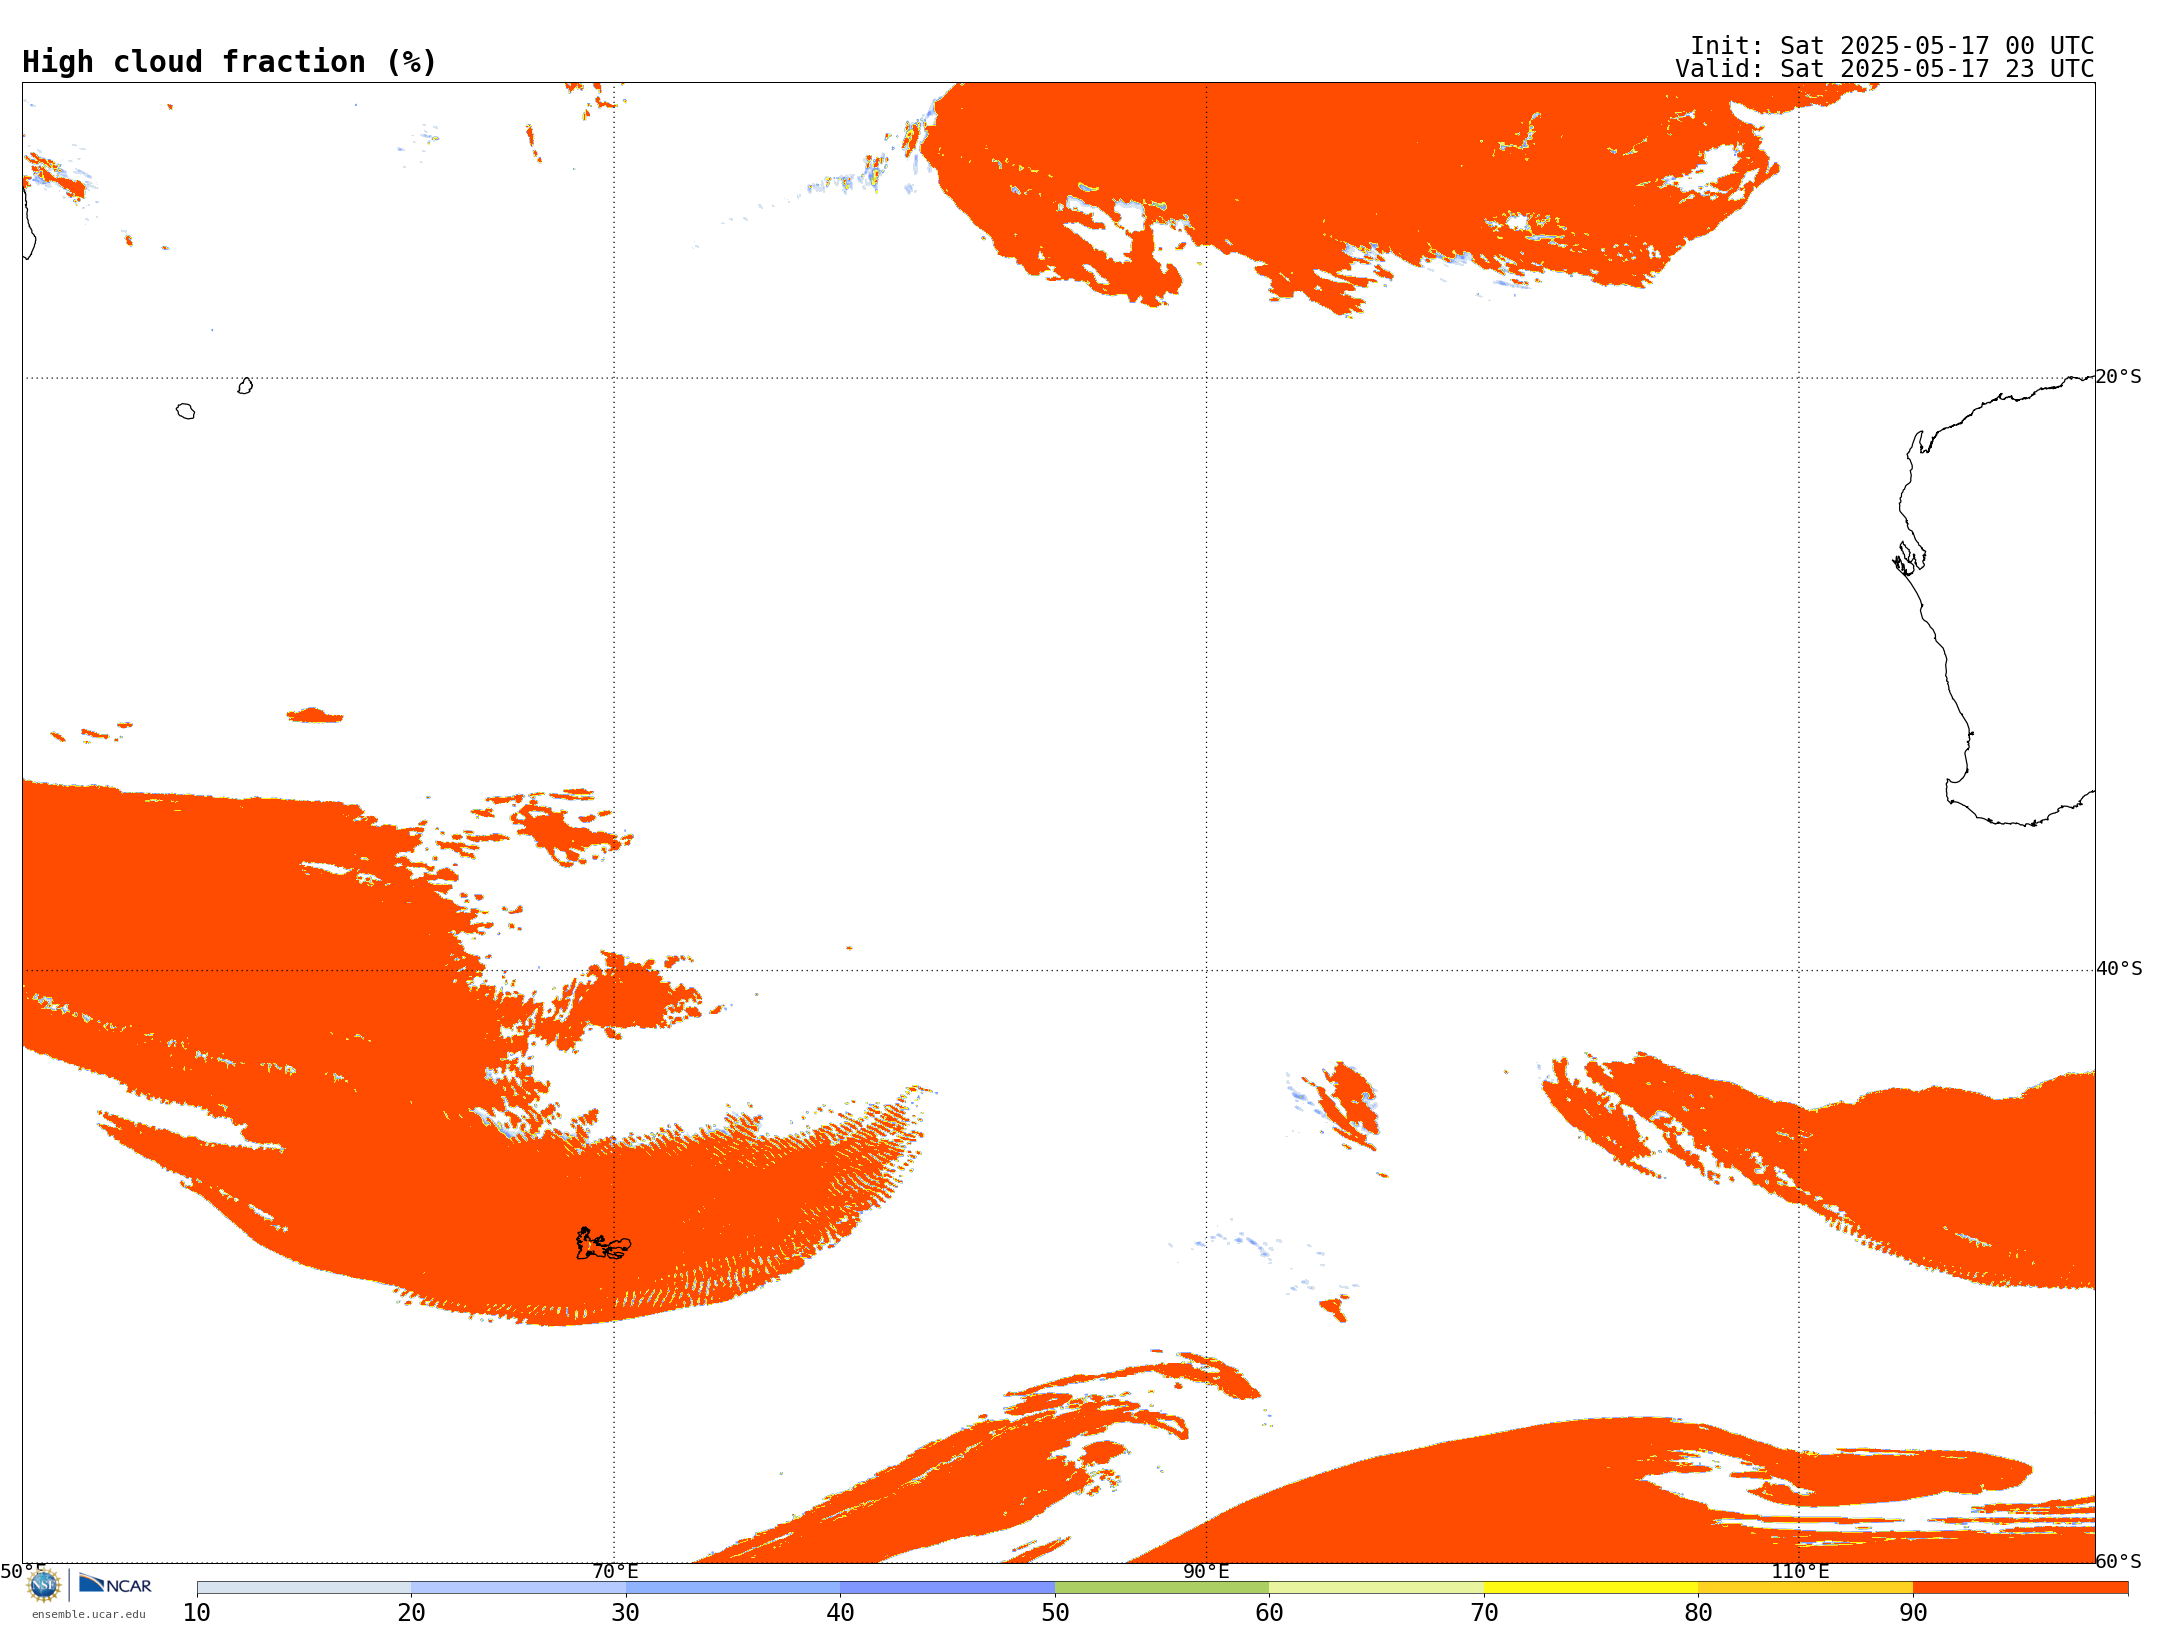Image resolution: width=2160 pixels, height=1626 pixels.
Task: Click the 10-20 pale gray colorbar segment
Action: tap(304, 1588)
